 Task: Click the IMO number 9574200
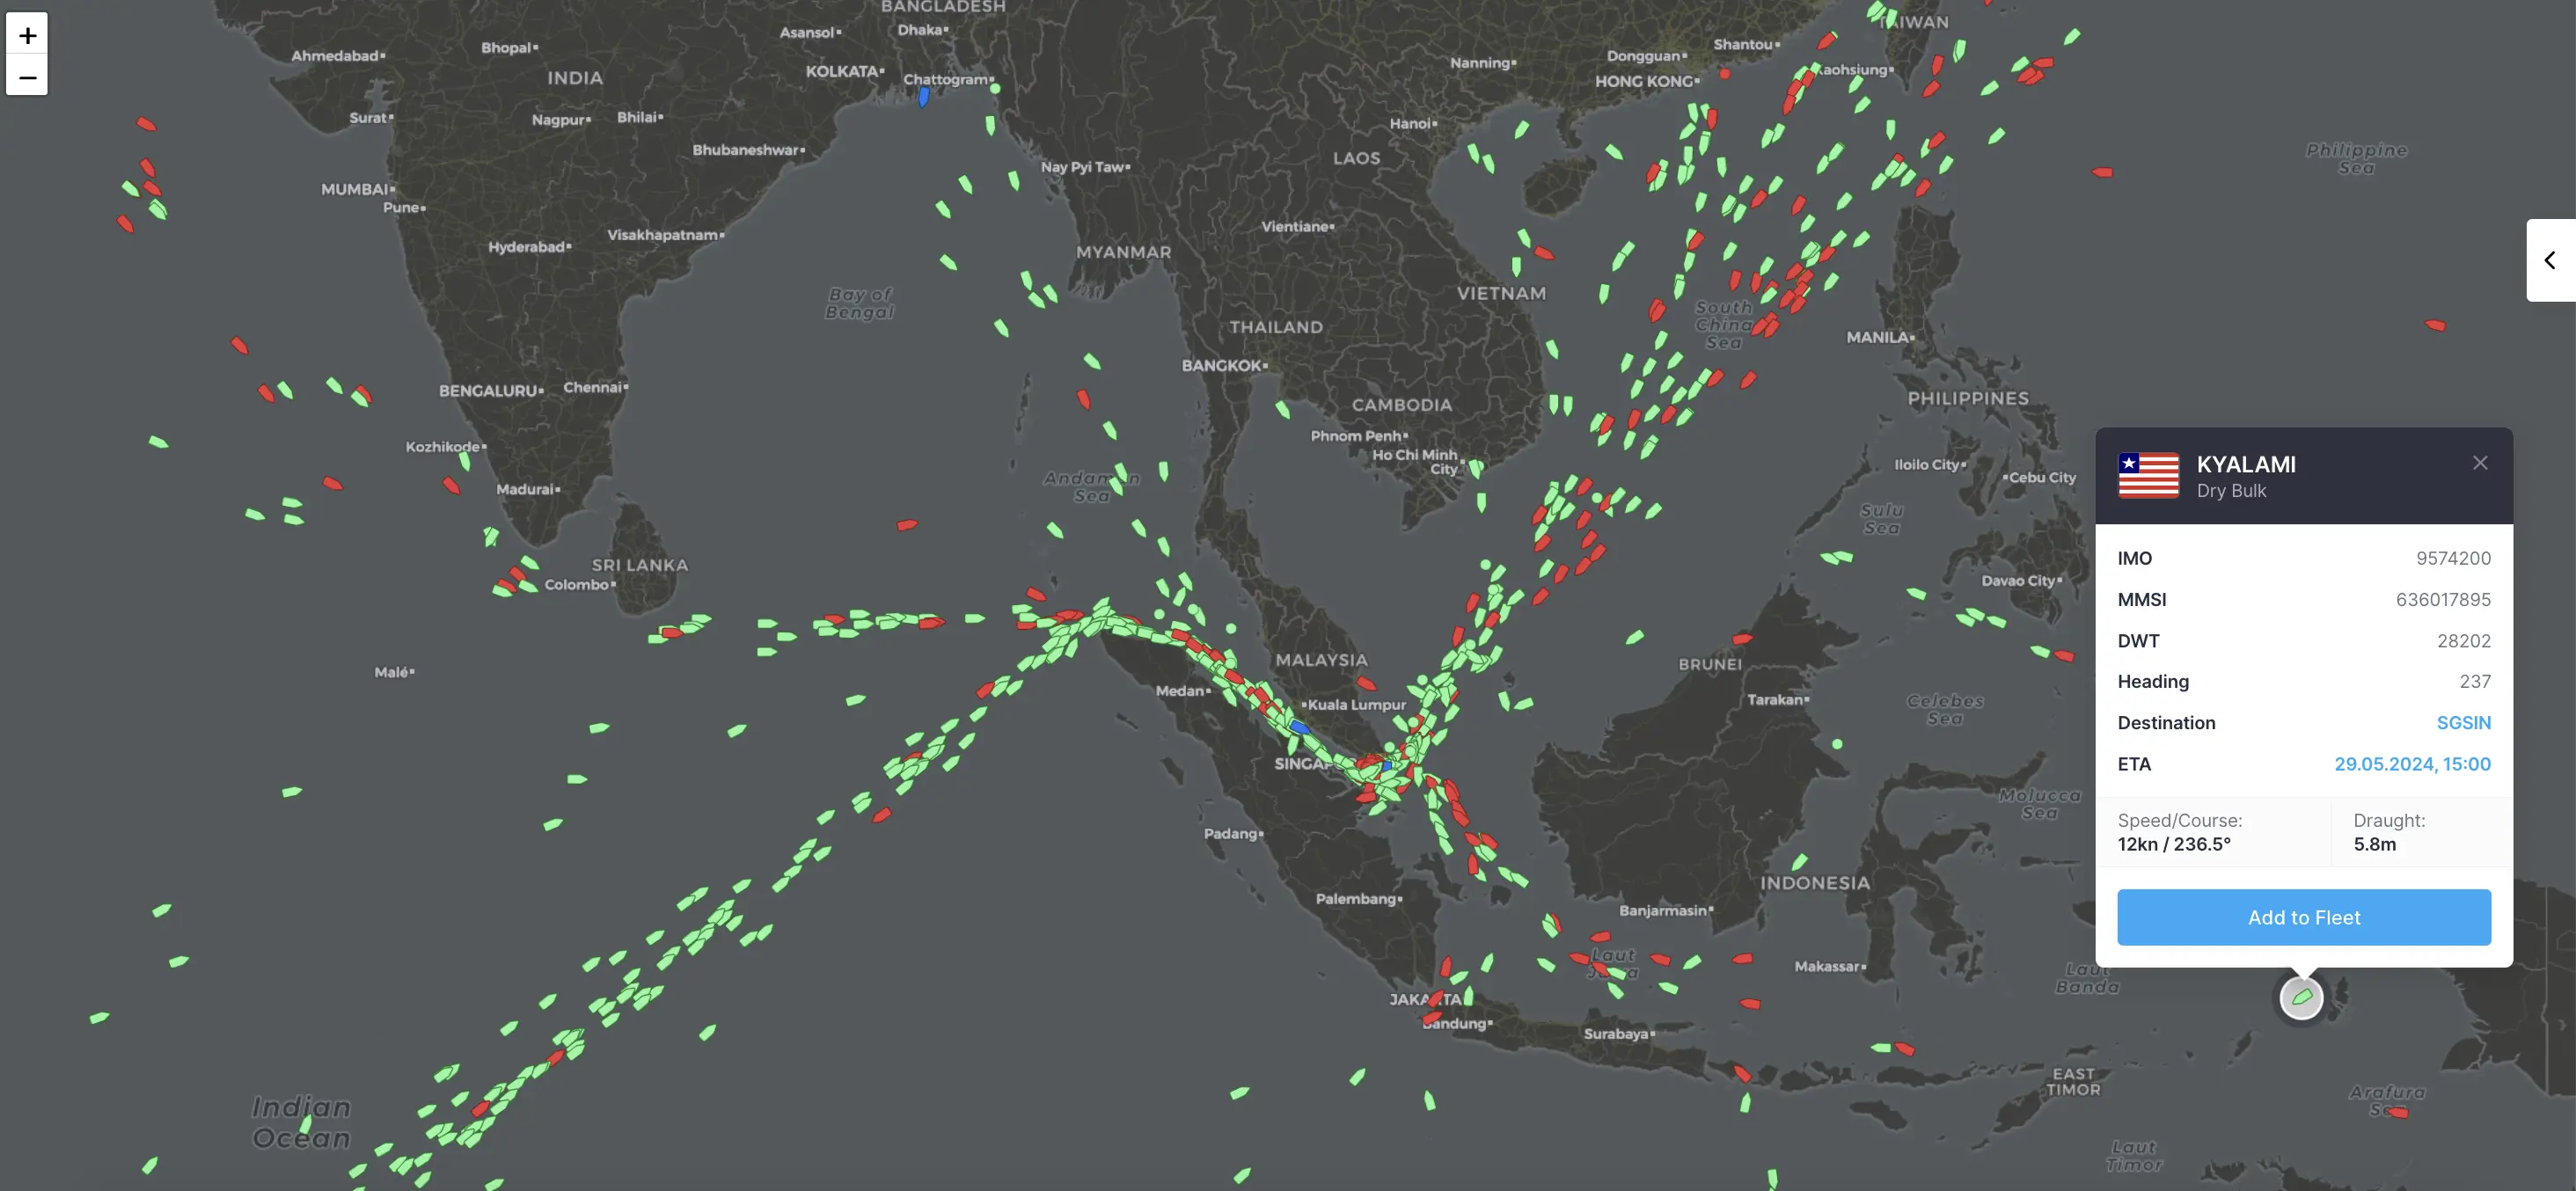click(x=2453, y=558)
